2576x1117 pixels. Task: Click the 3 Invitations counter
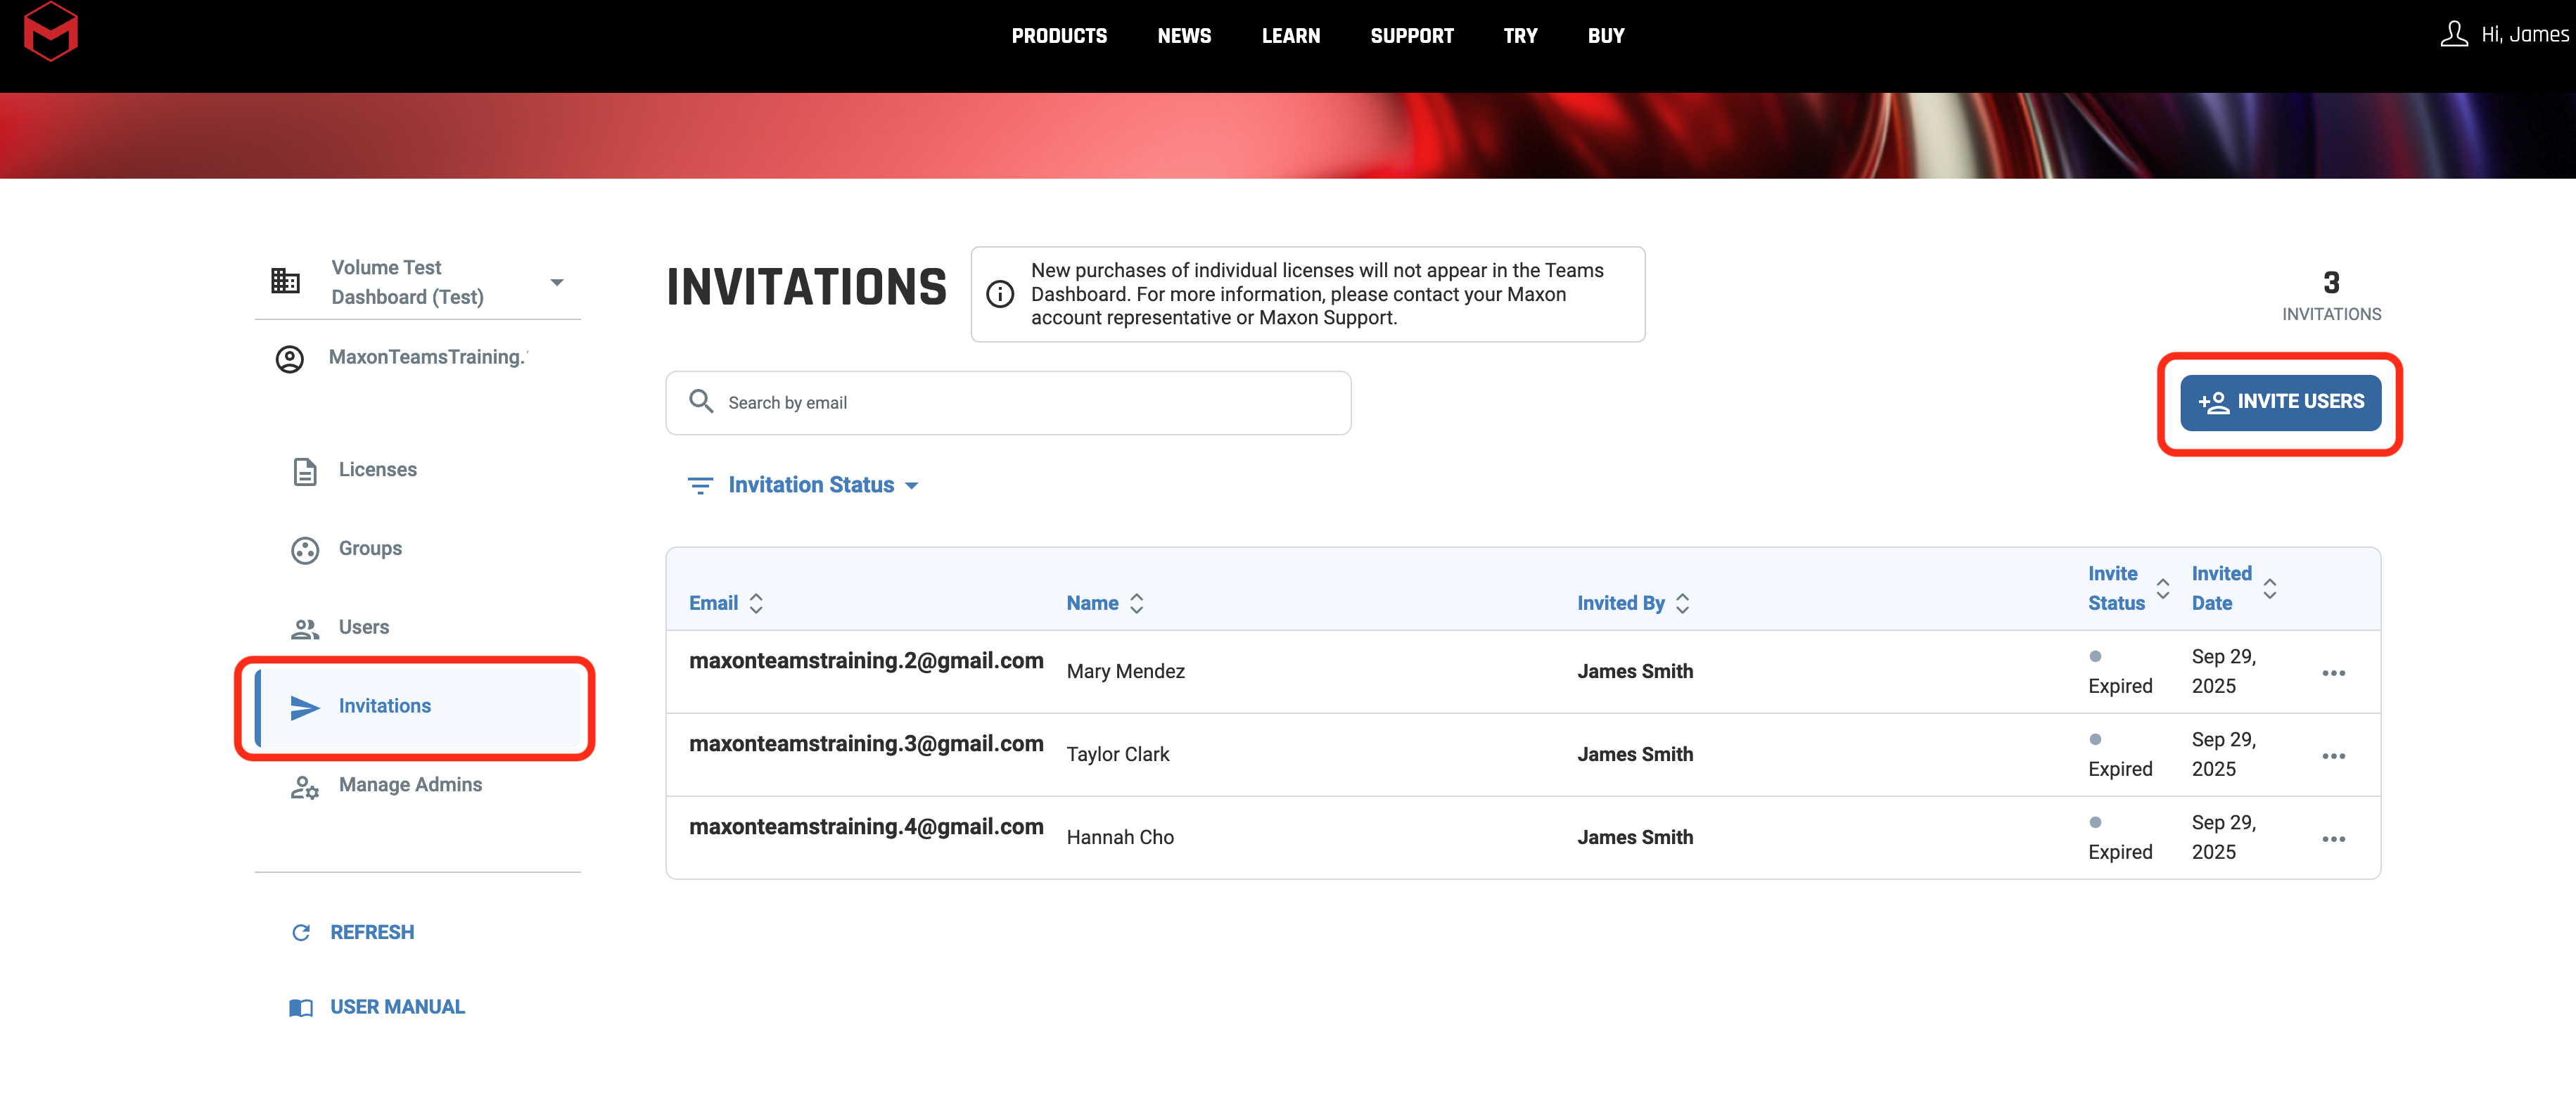(2331, 296)
